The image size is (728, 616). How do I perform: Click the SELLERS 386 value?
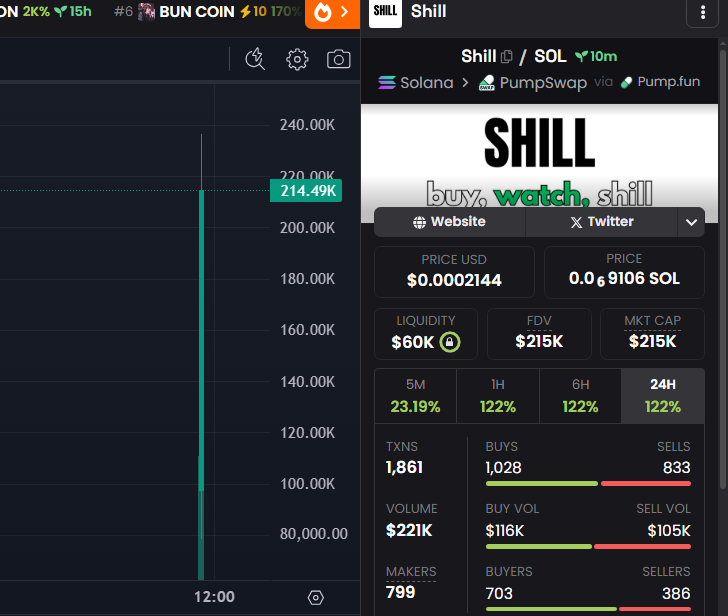676,593
